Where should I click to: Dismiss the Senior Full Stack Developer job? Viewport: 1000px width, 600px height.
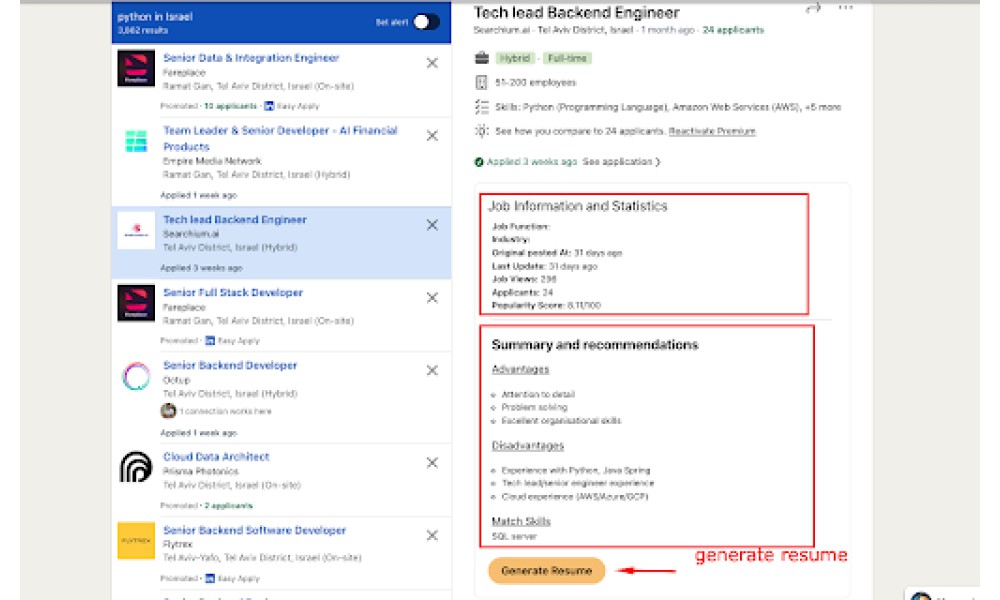pyautogui.click(x=432, y=298)
